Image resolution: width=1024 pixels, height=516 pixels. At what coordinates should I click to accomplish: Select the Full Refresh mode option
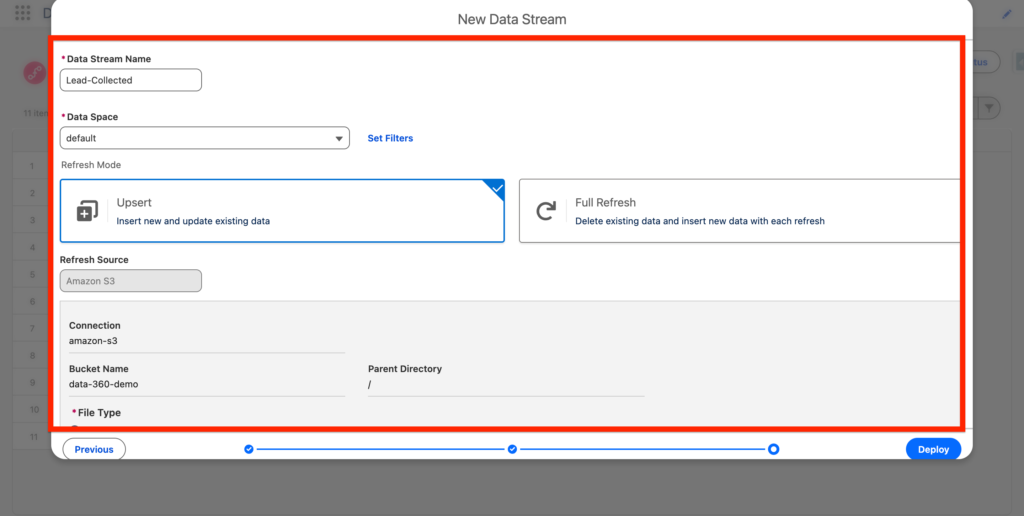pyautogui.click(x=740, y=211)
